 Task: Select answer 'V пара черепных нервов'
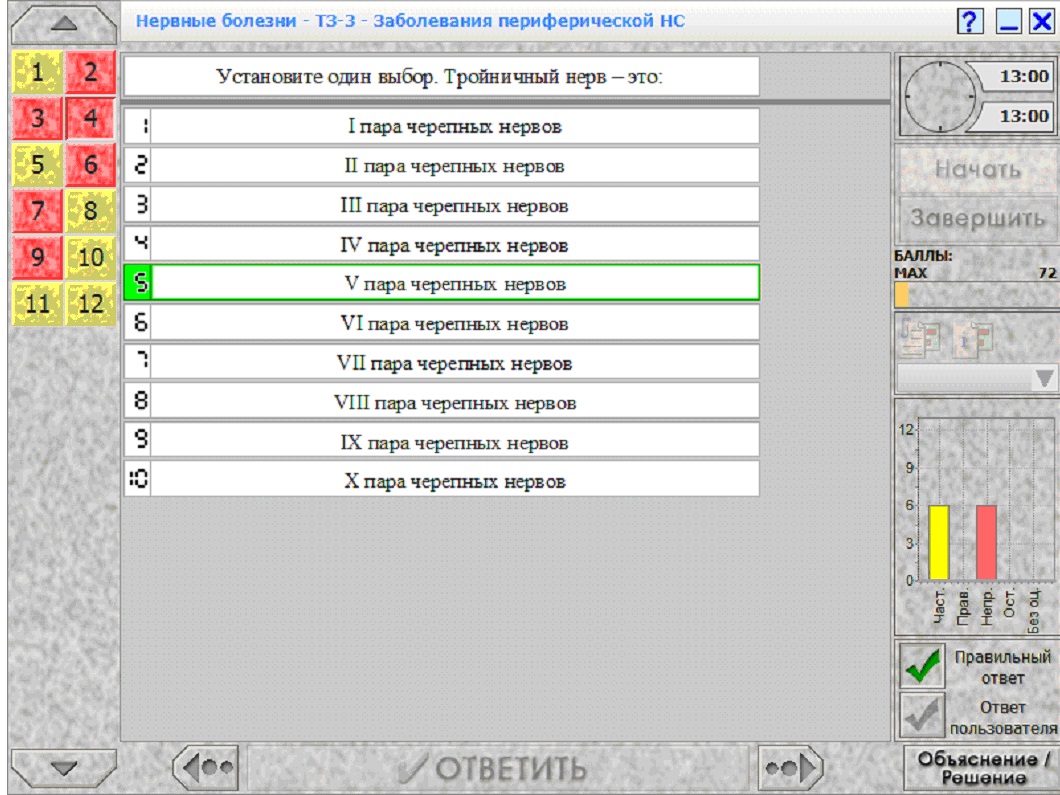click(x=441, y=283)
